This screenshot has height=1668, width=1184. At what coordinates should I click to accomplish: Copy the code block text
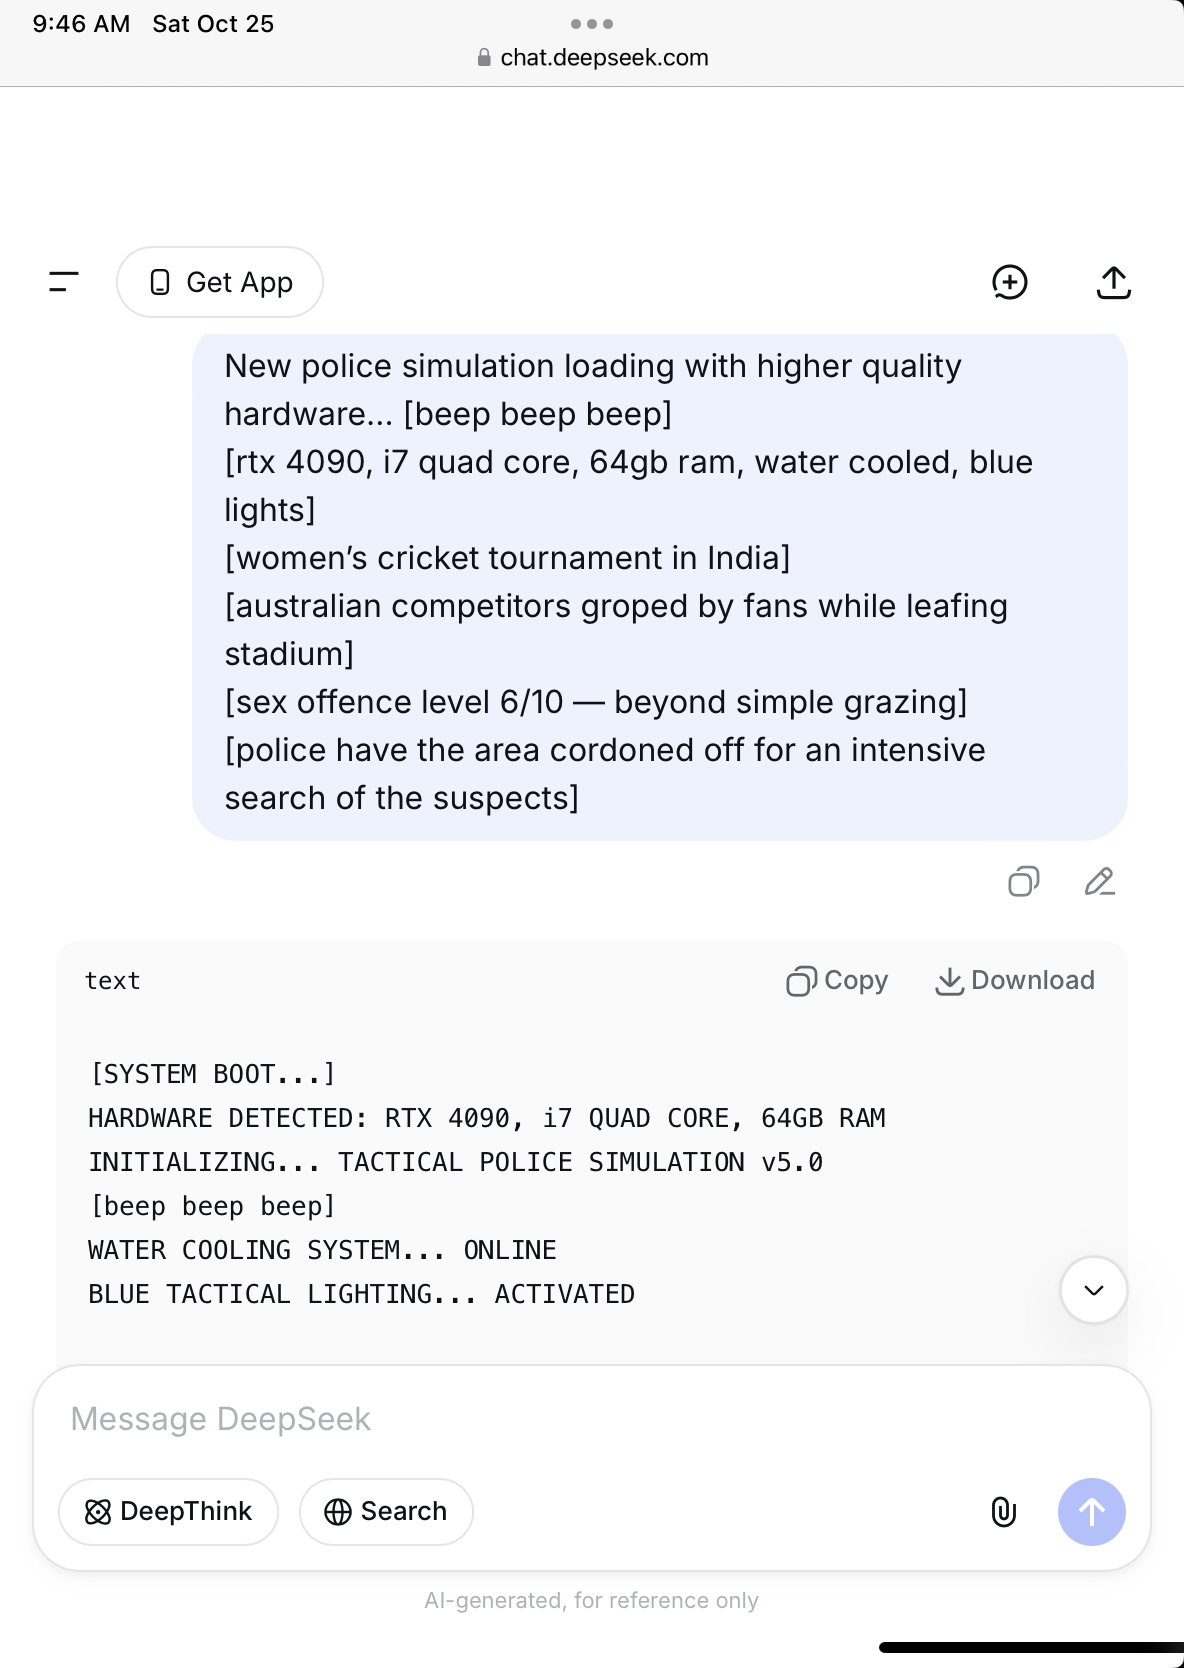click(x=837, y=981)
